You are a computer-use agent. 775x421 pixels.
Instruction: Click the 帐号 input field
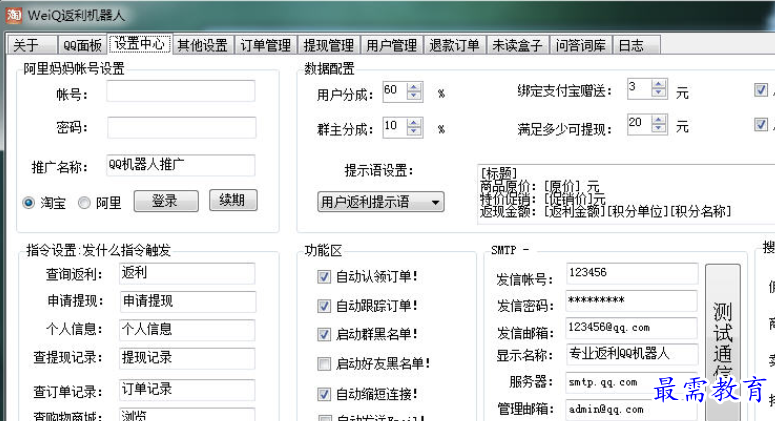(181, 91)
